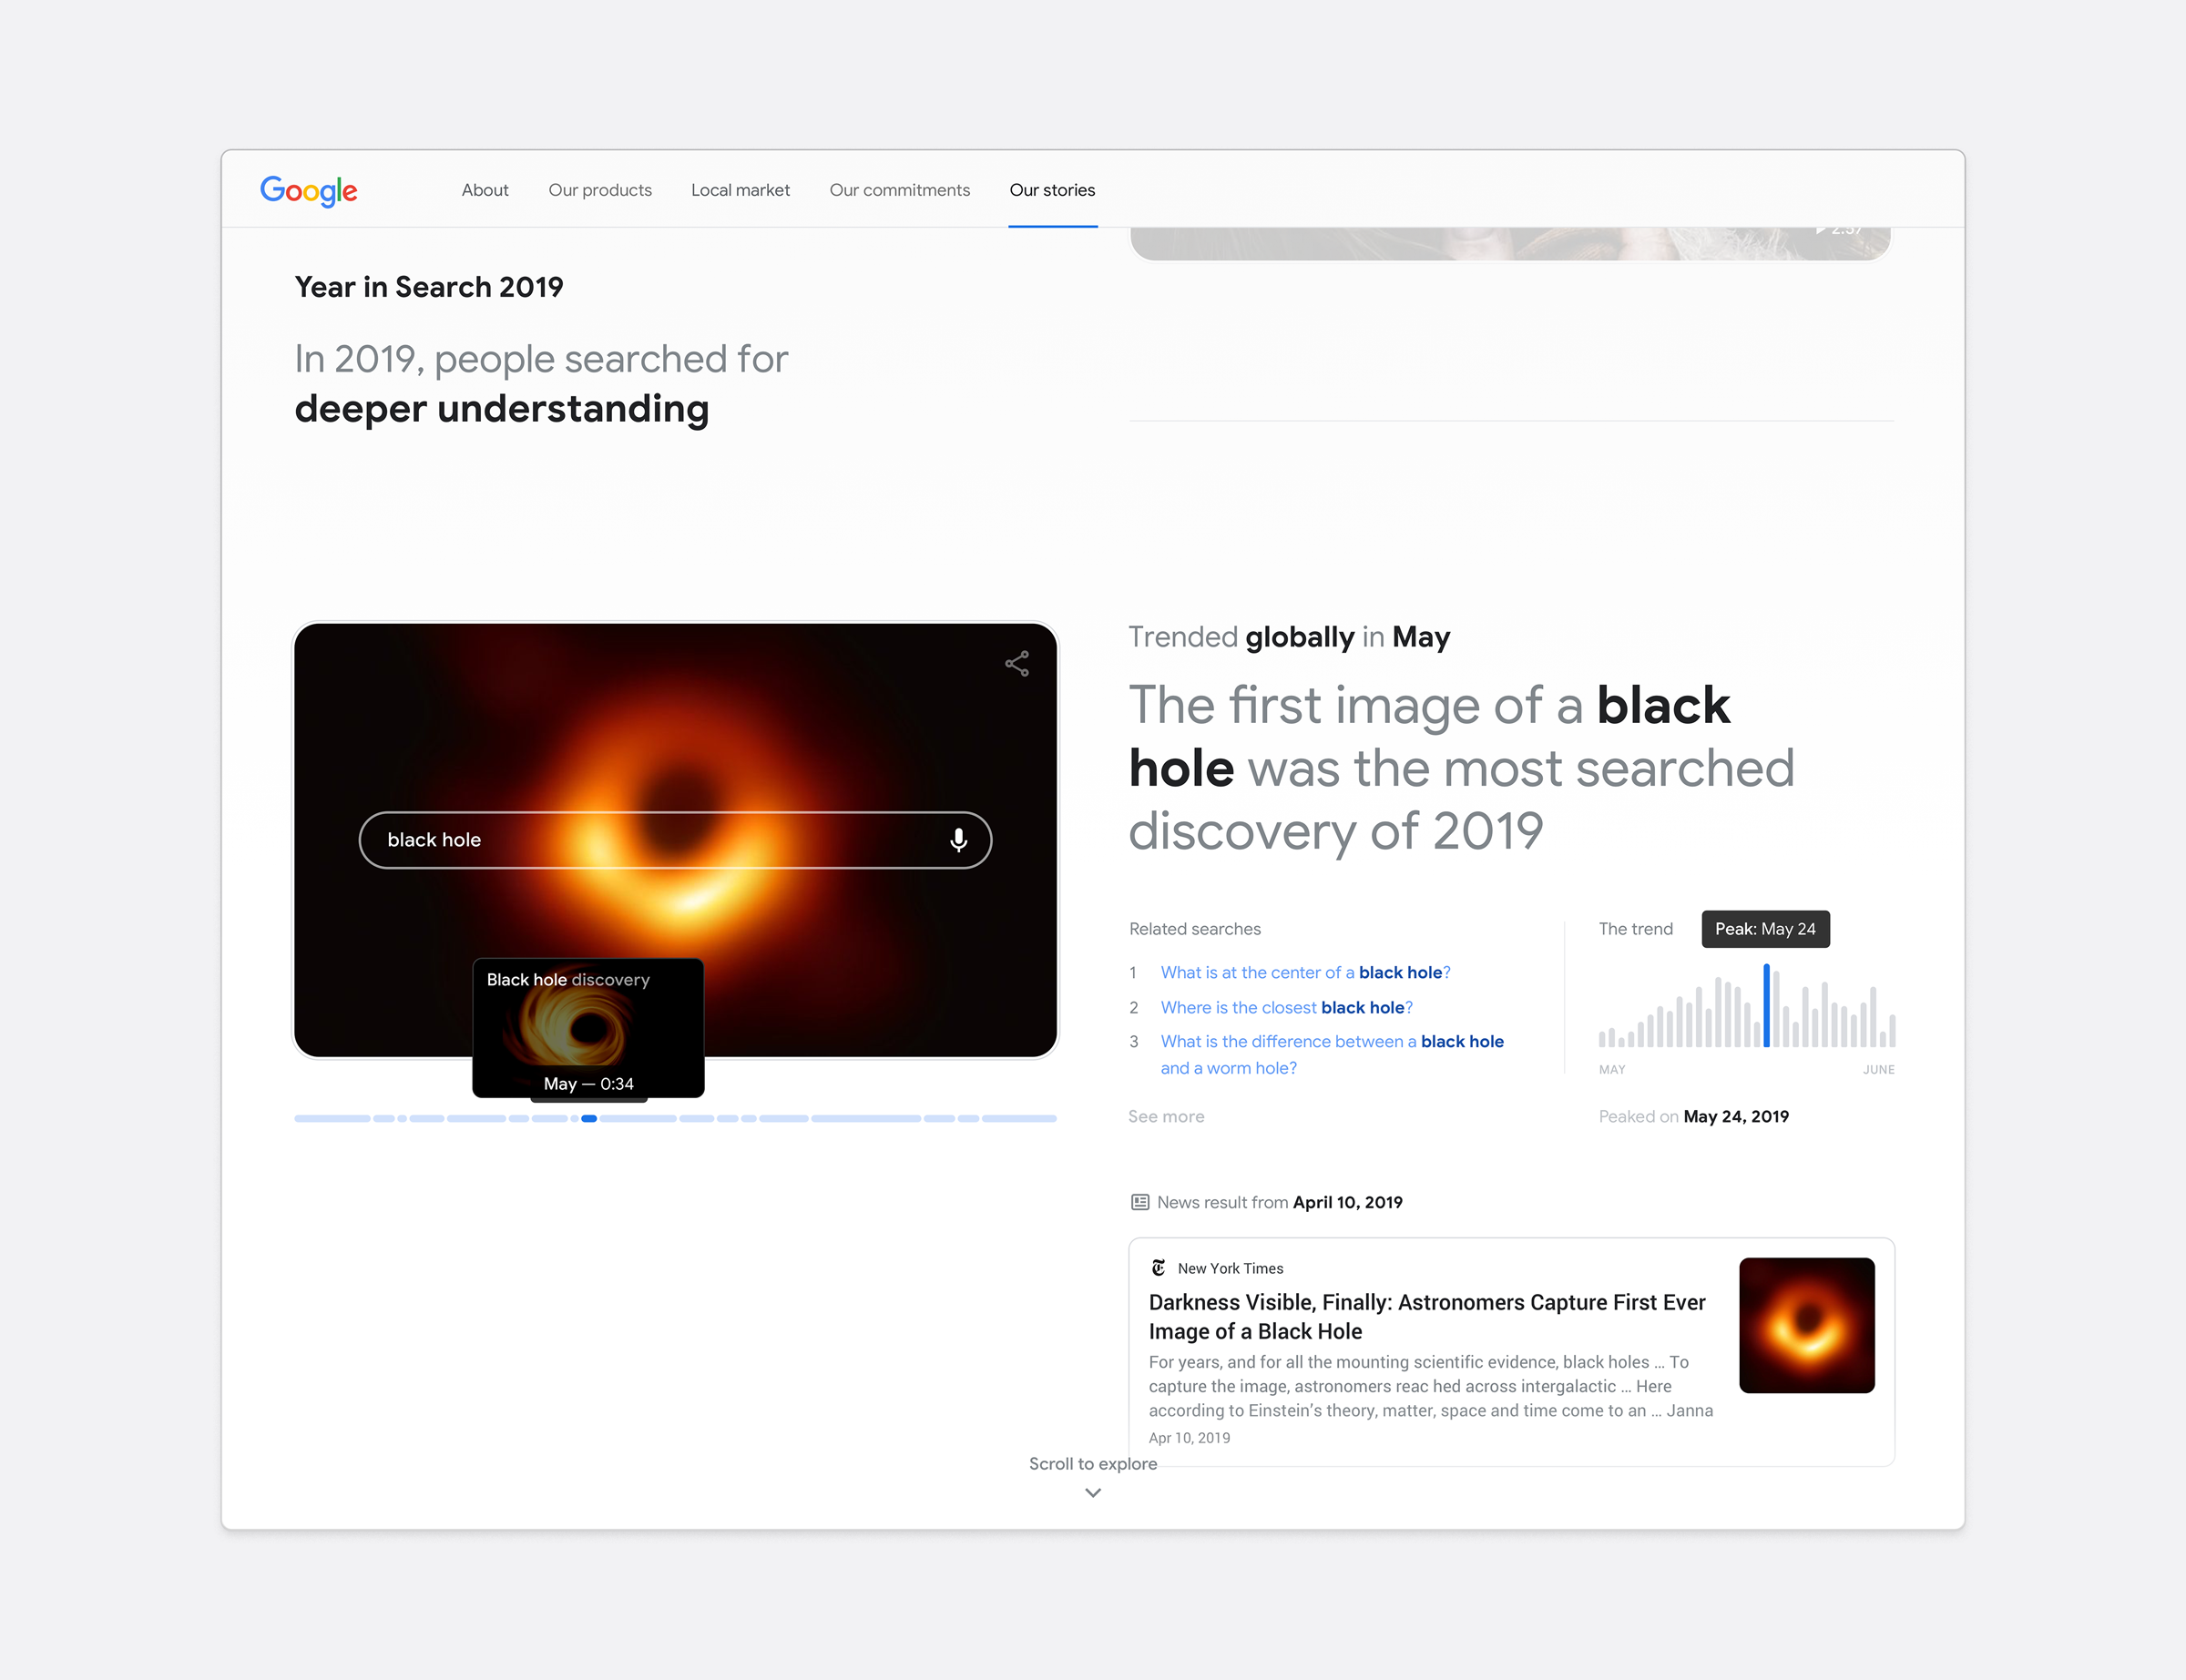Image resolution: width=2186 pixels, height=1680 pixels.
Task: Click 'Peaked on May 24, 2019' text
Action: tap(1693, 1116)
